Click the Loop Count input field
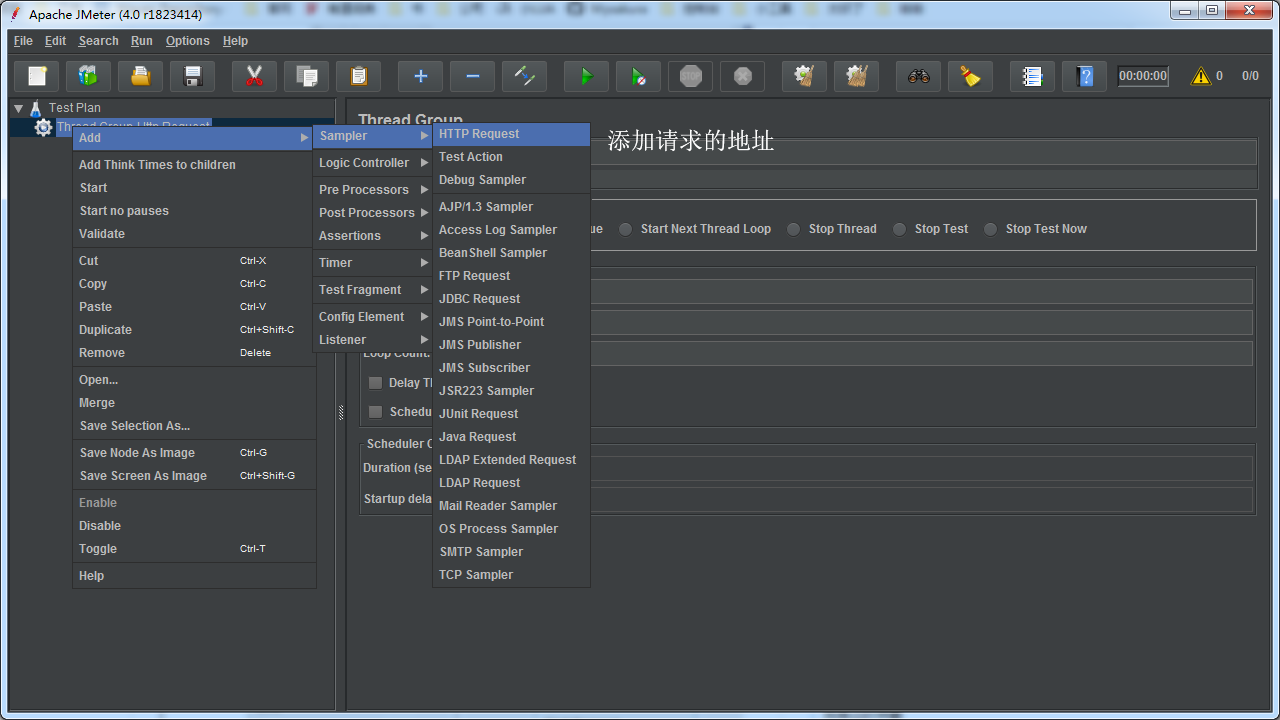The height and width of the screenshot is (720, 1280). (921, 353)
